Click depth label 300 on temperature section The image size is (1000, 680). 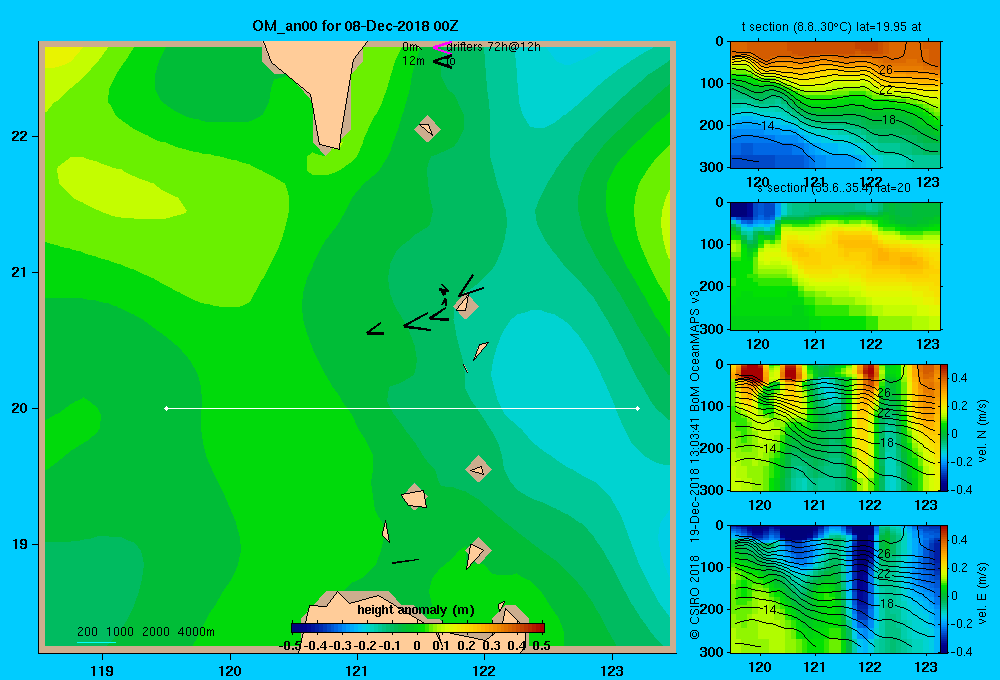click(711, 167)
